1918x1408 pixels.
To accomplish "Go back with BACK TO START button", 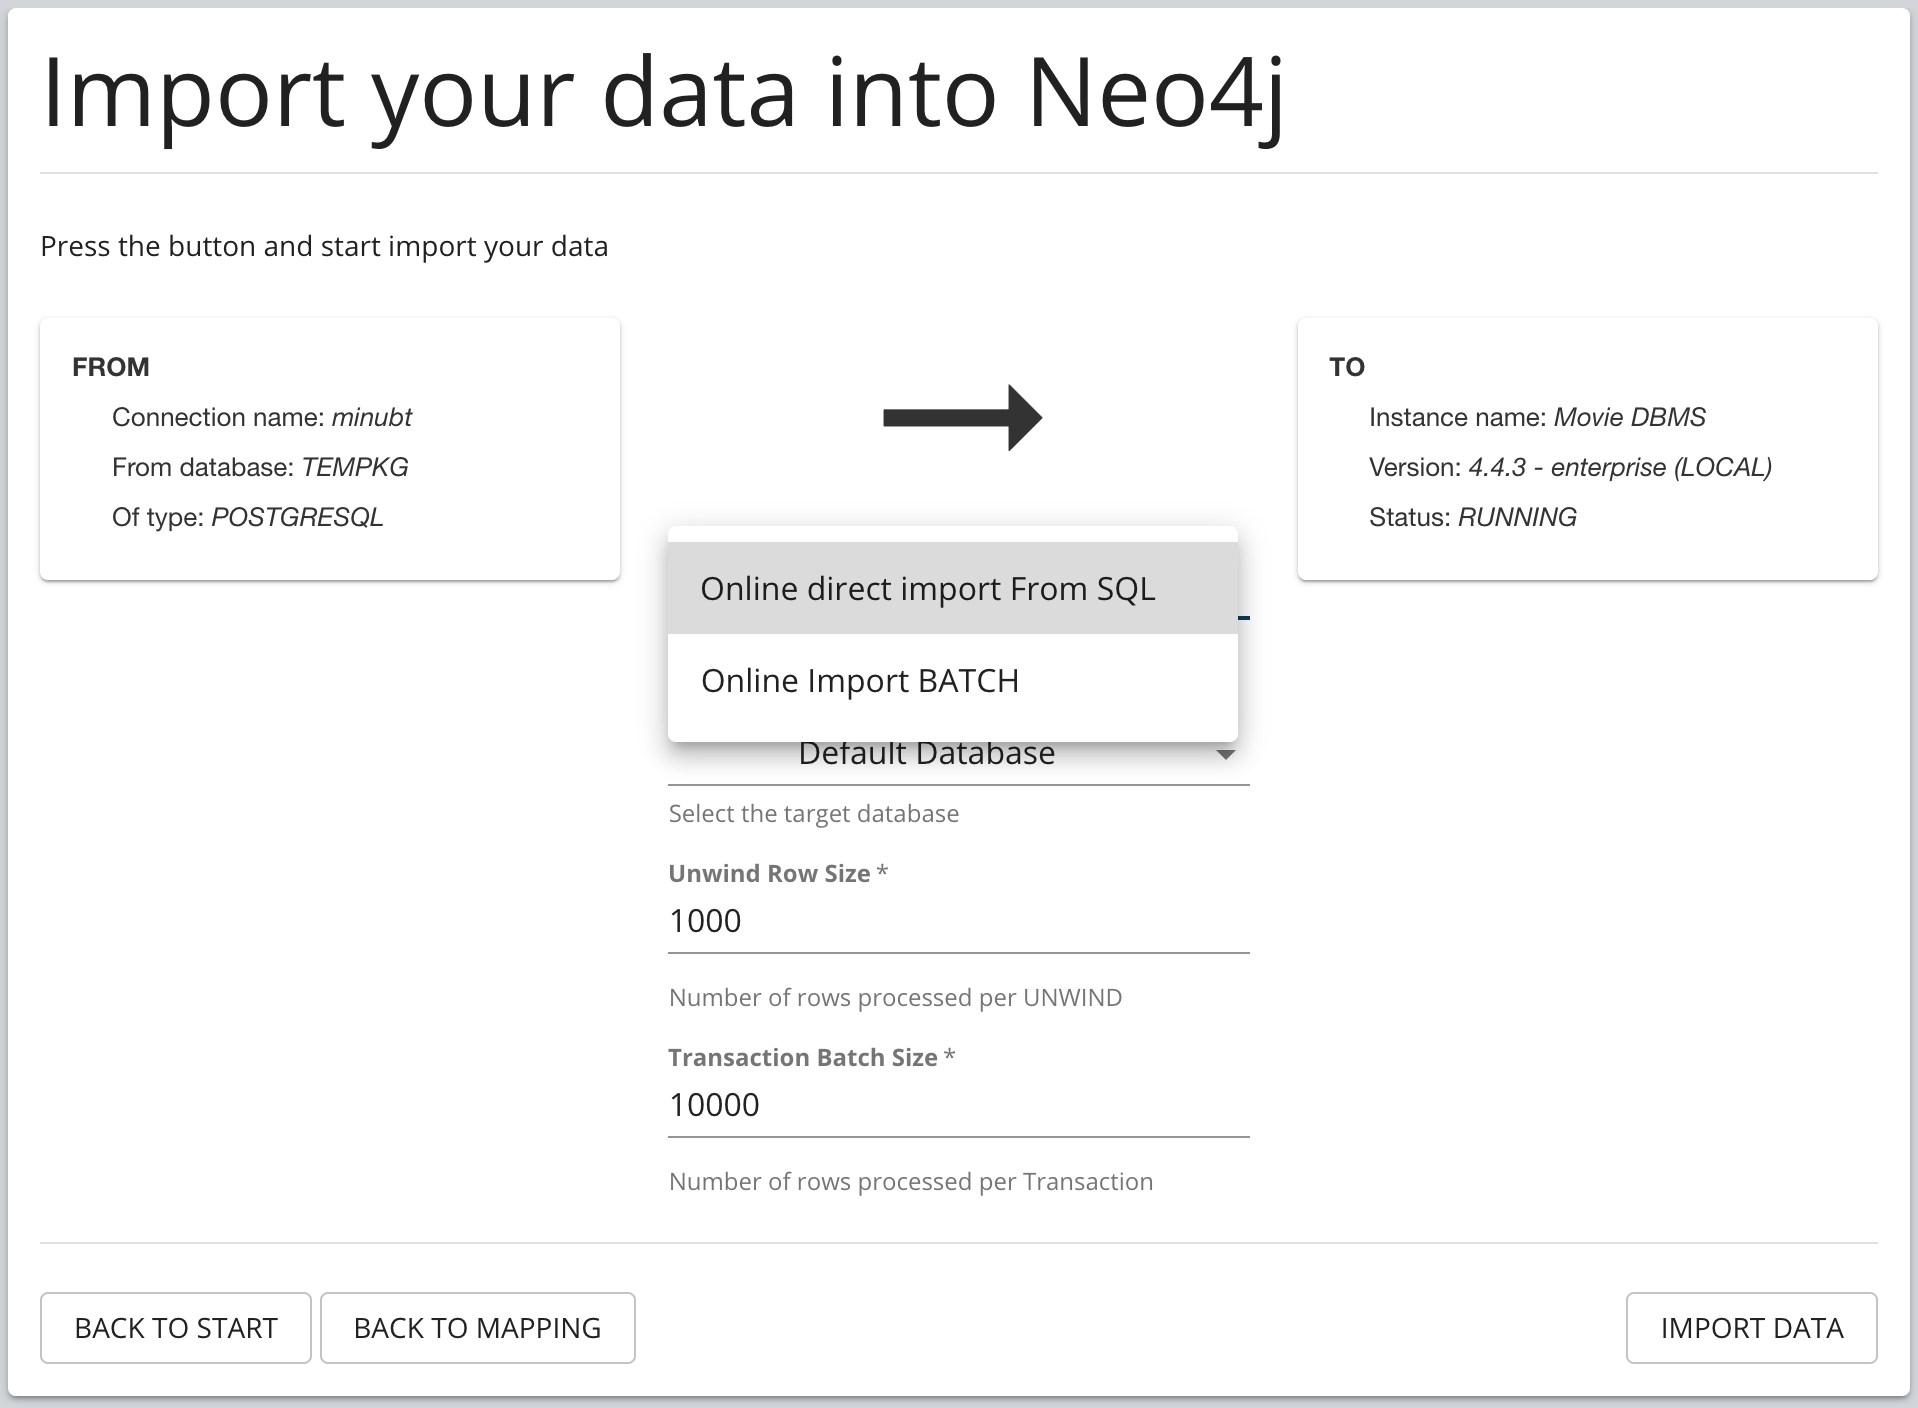I will click(176, 1328).
